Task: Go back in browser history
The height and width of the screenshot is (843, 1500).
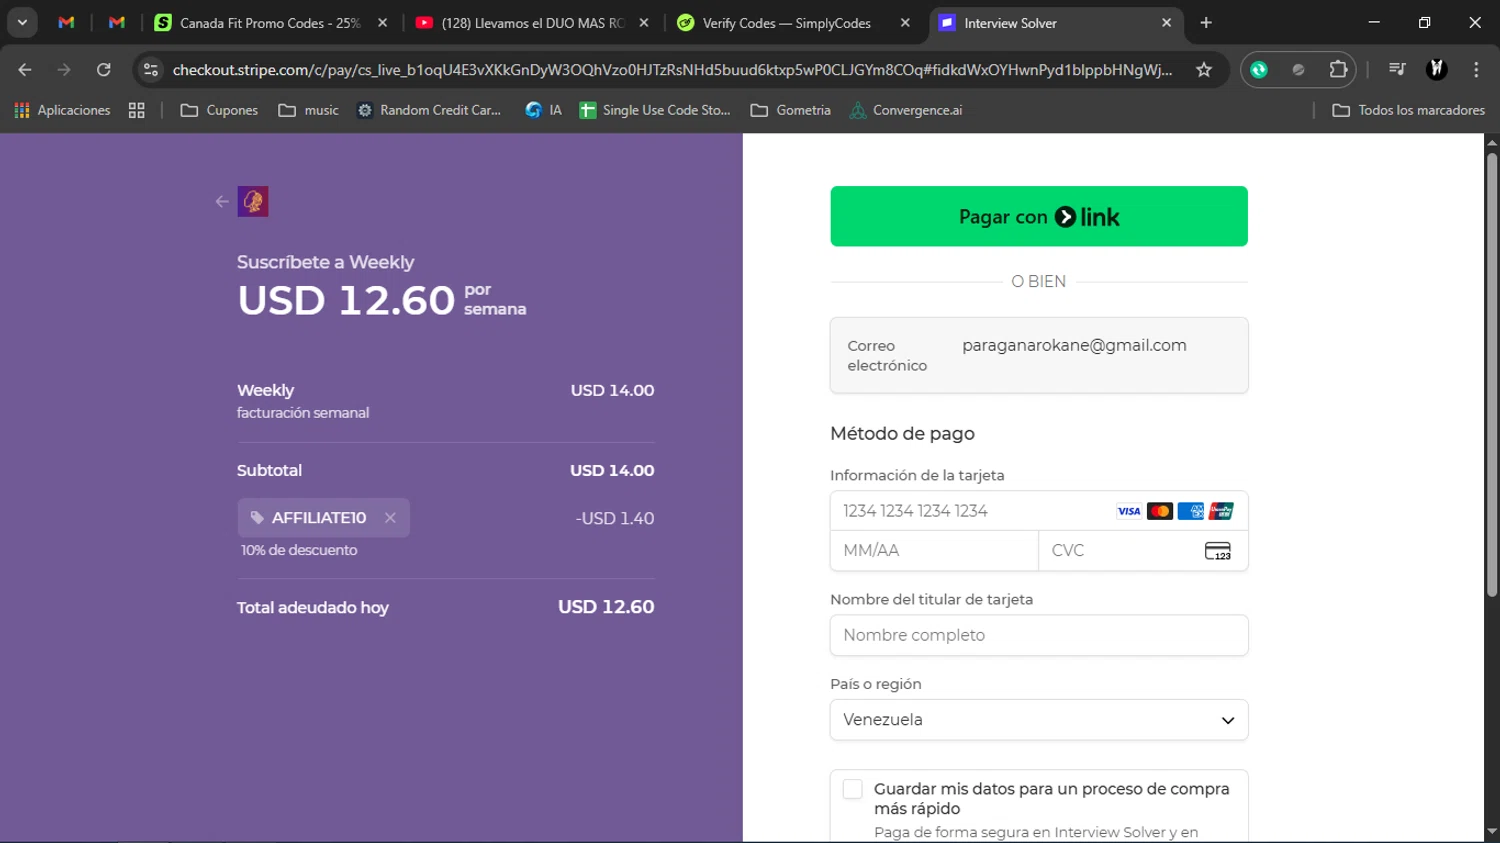Action: [25, 69]
